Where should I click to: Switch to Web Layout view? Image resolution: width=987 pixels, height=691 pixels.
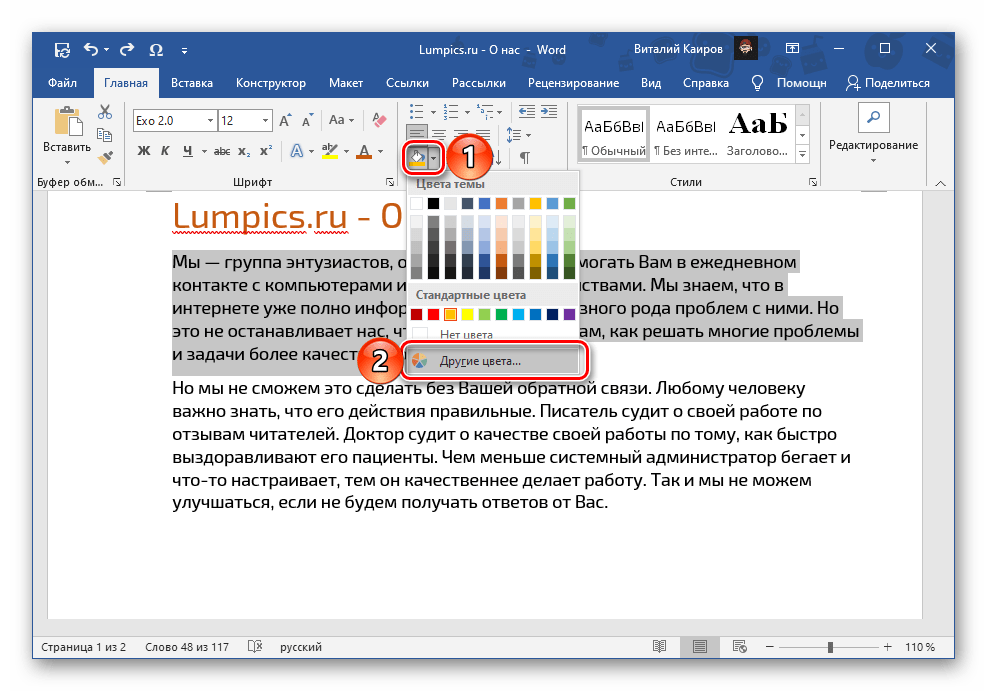(x=740, y=646)
